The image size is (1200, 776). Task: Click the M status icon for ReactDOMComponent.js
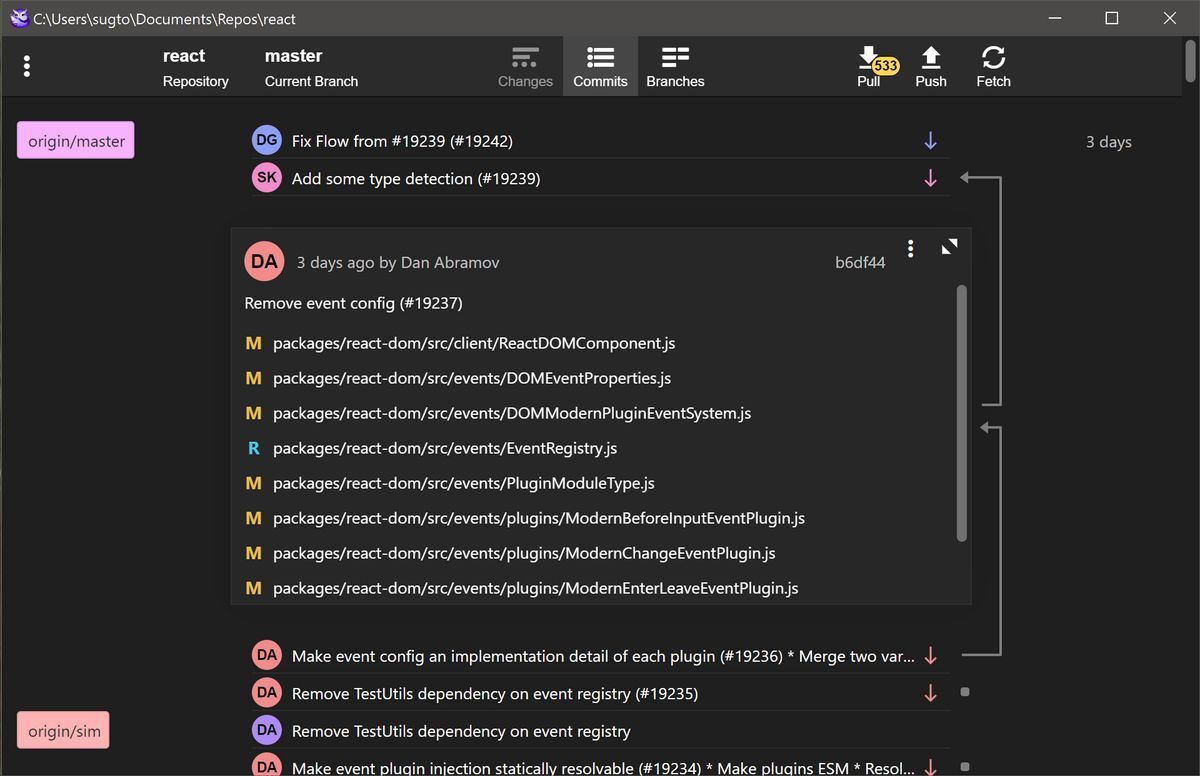pyautogui.click(x=254, y=343)
